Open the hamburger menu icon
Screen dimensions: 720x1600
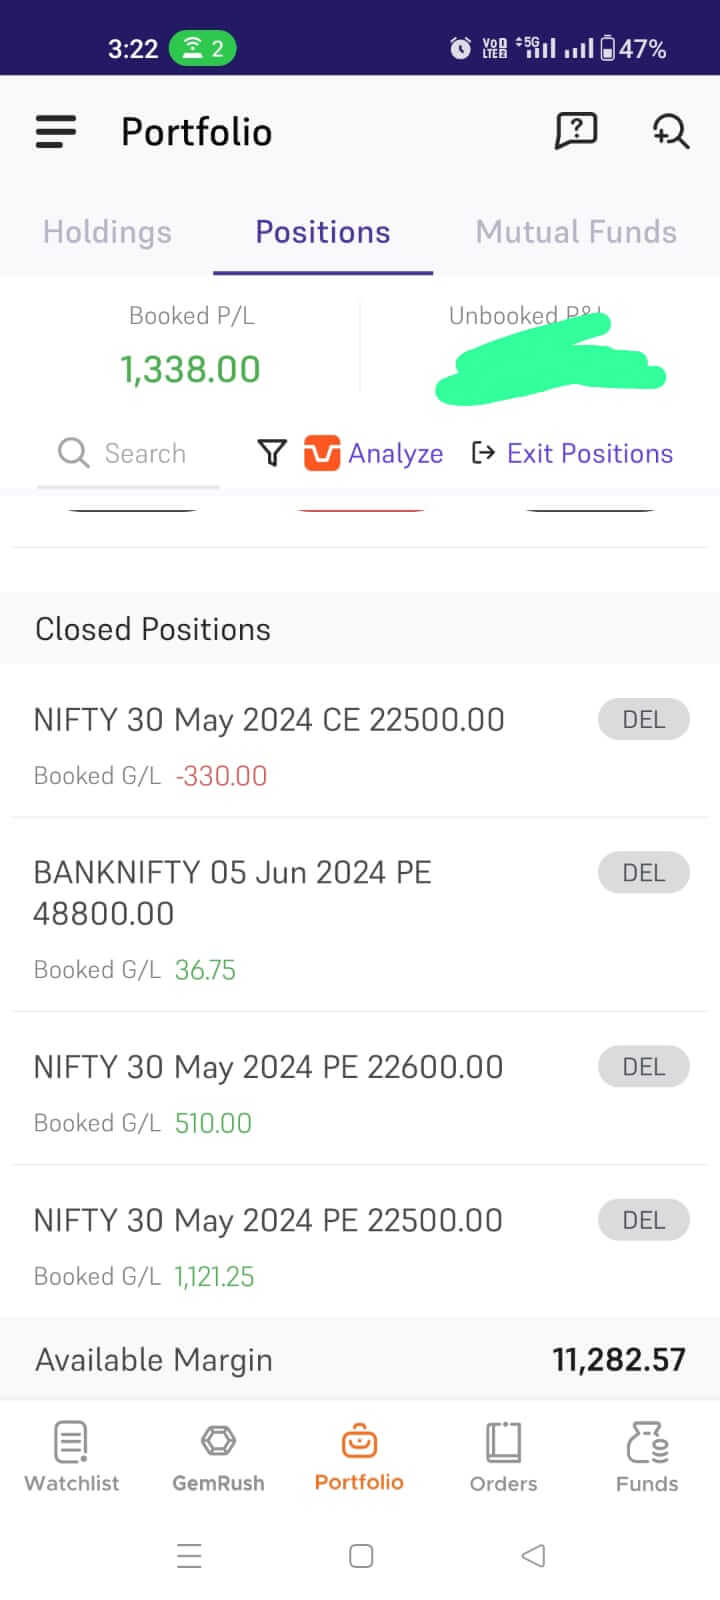coord(56,132)
